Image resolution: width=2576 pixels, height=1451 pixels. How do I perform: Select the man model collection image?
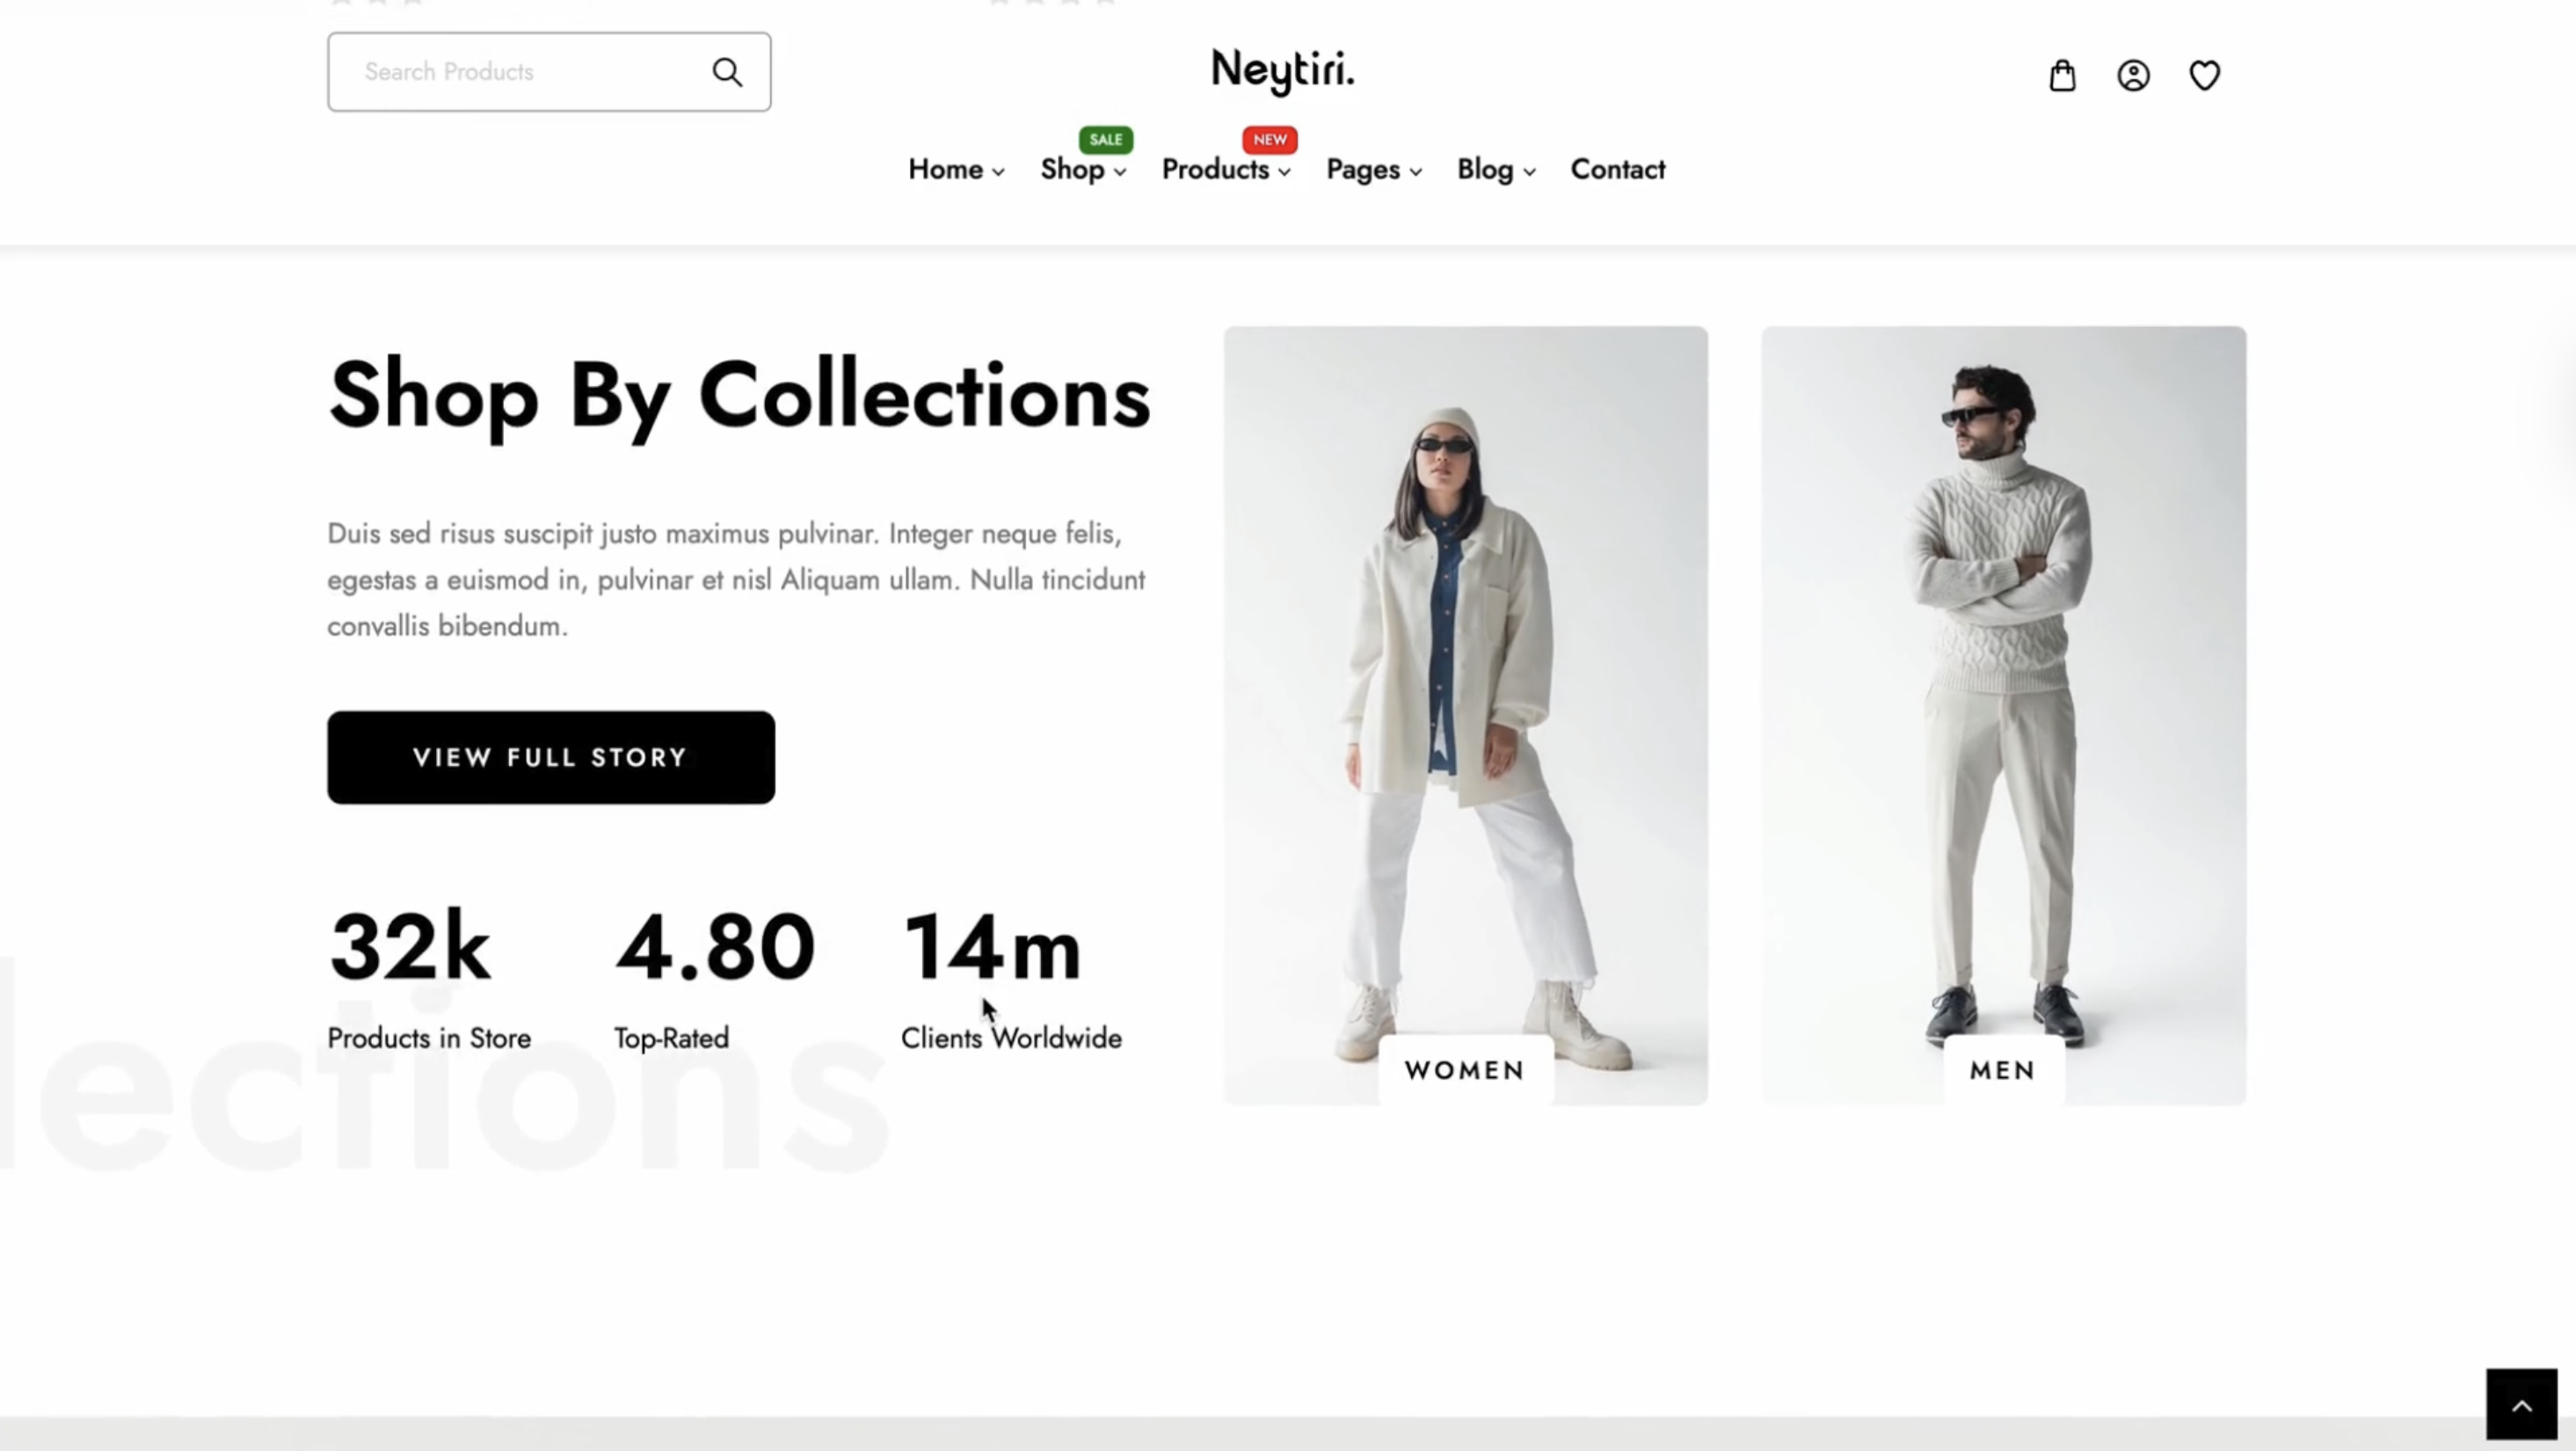[x=2004, y=715]
